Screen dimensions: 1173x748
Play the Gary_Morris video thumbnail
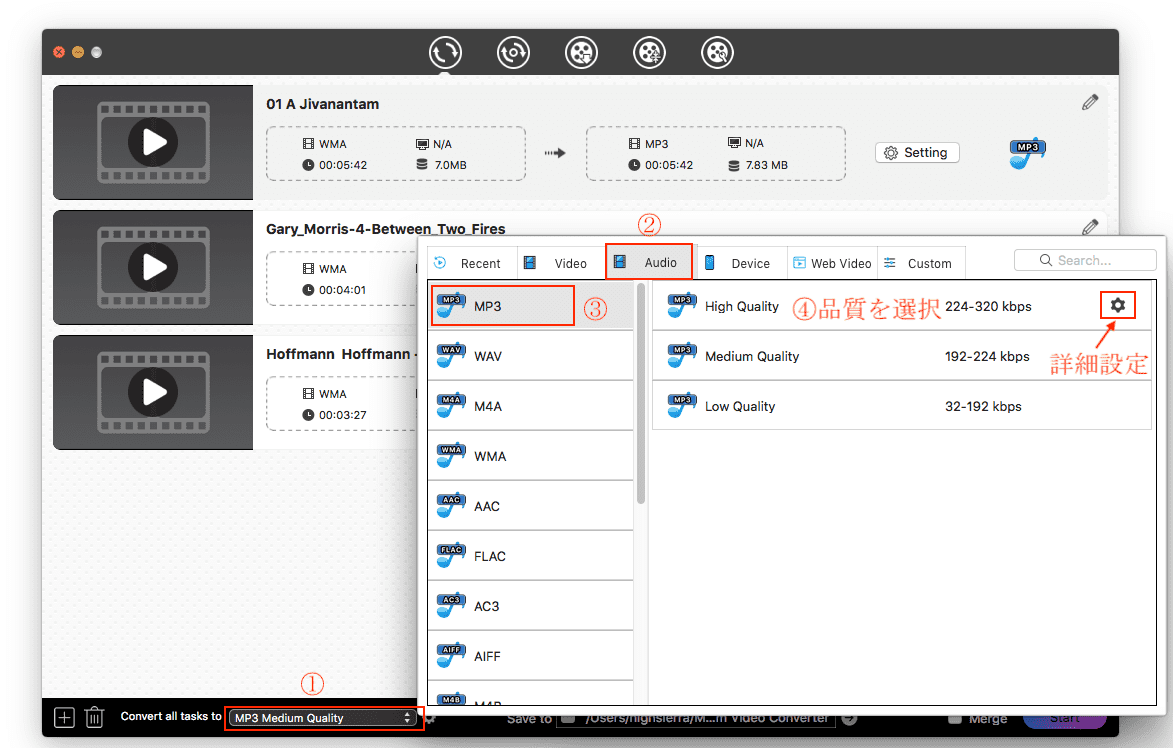point(153,267)
